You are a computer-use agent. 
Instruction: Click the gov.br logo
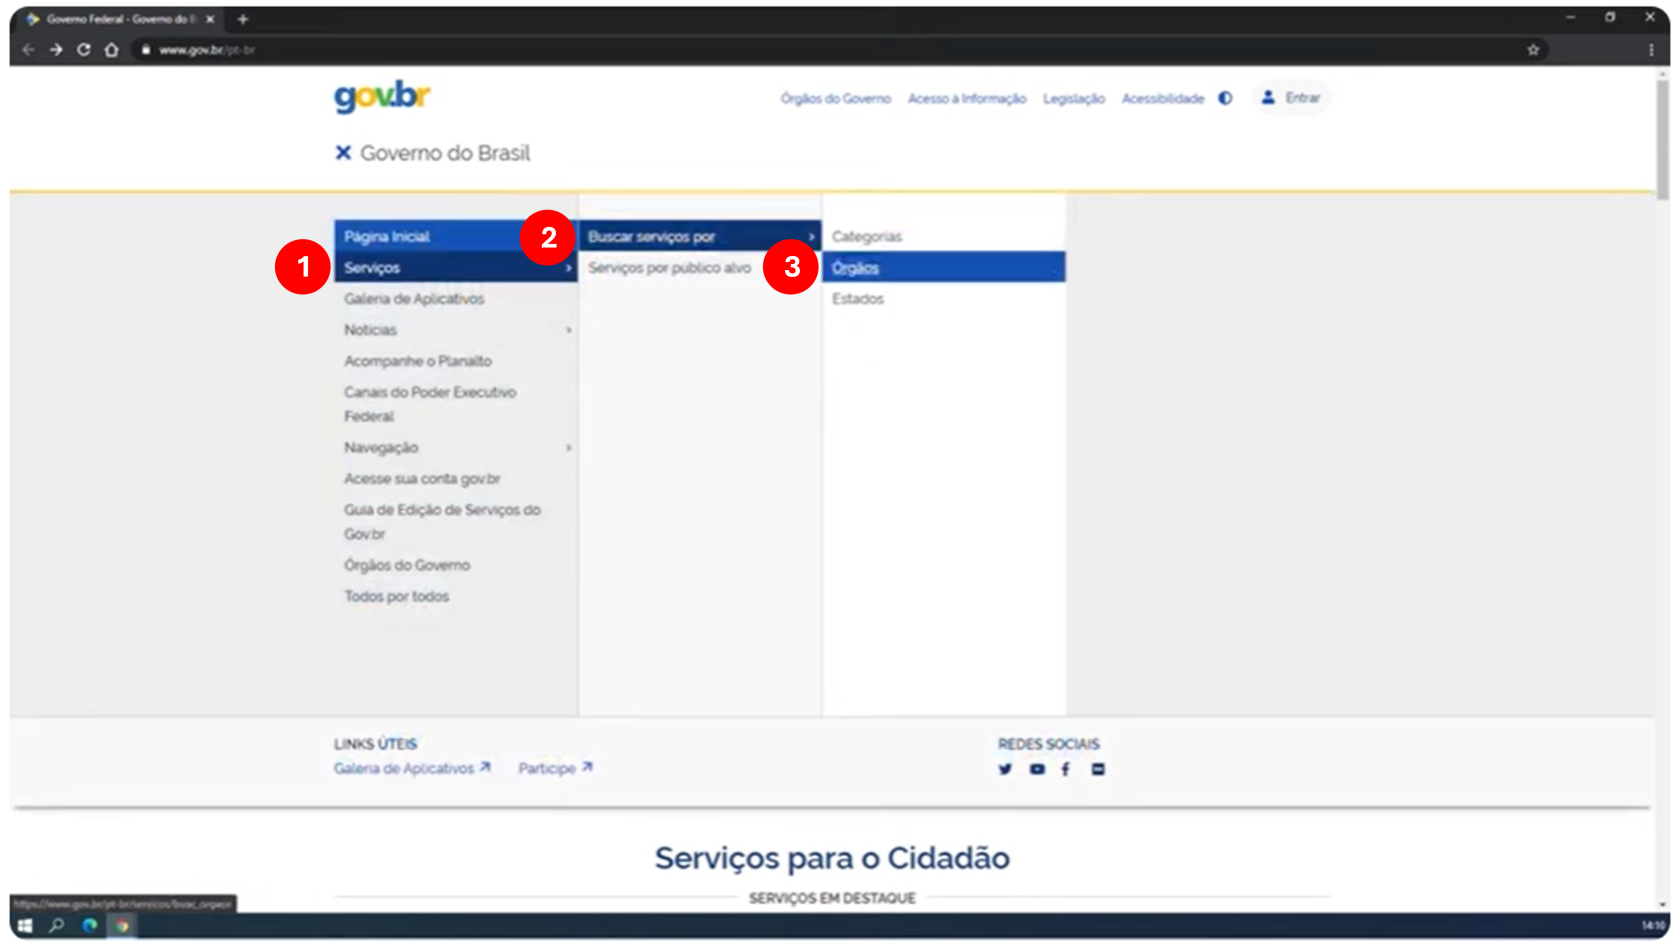(381, 97)
